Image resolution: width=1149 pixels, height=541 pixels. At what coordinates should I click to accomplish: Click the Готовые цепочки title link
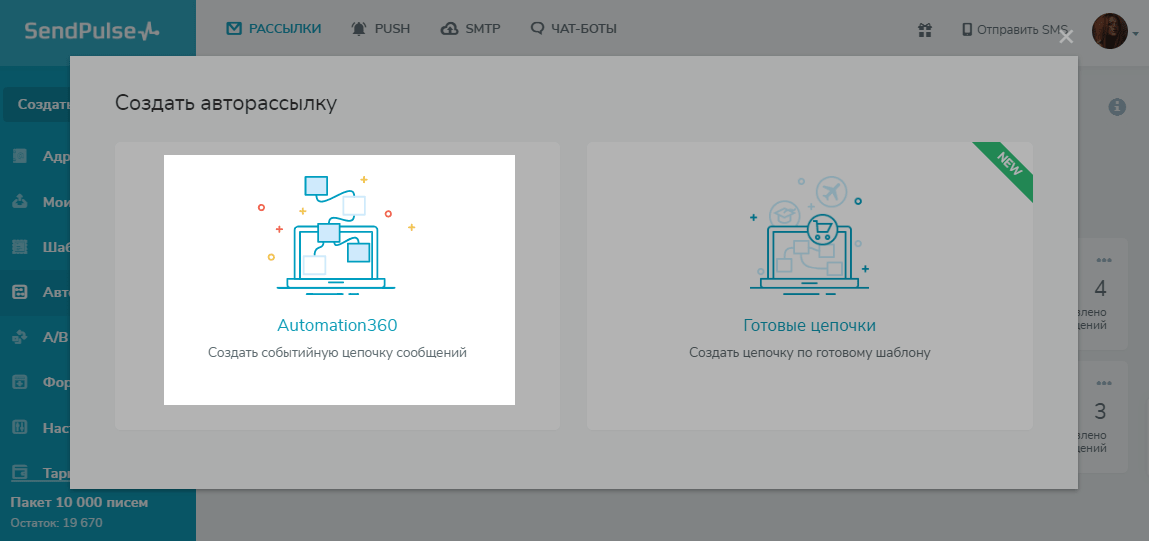tap(810, 325)
